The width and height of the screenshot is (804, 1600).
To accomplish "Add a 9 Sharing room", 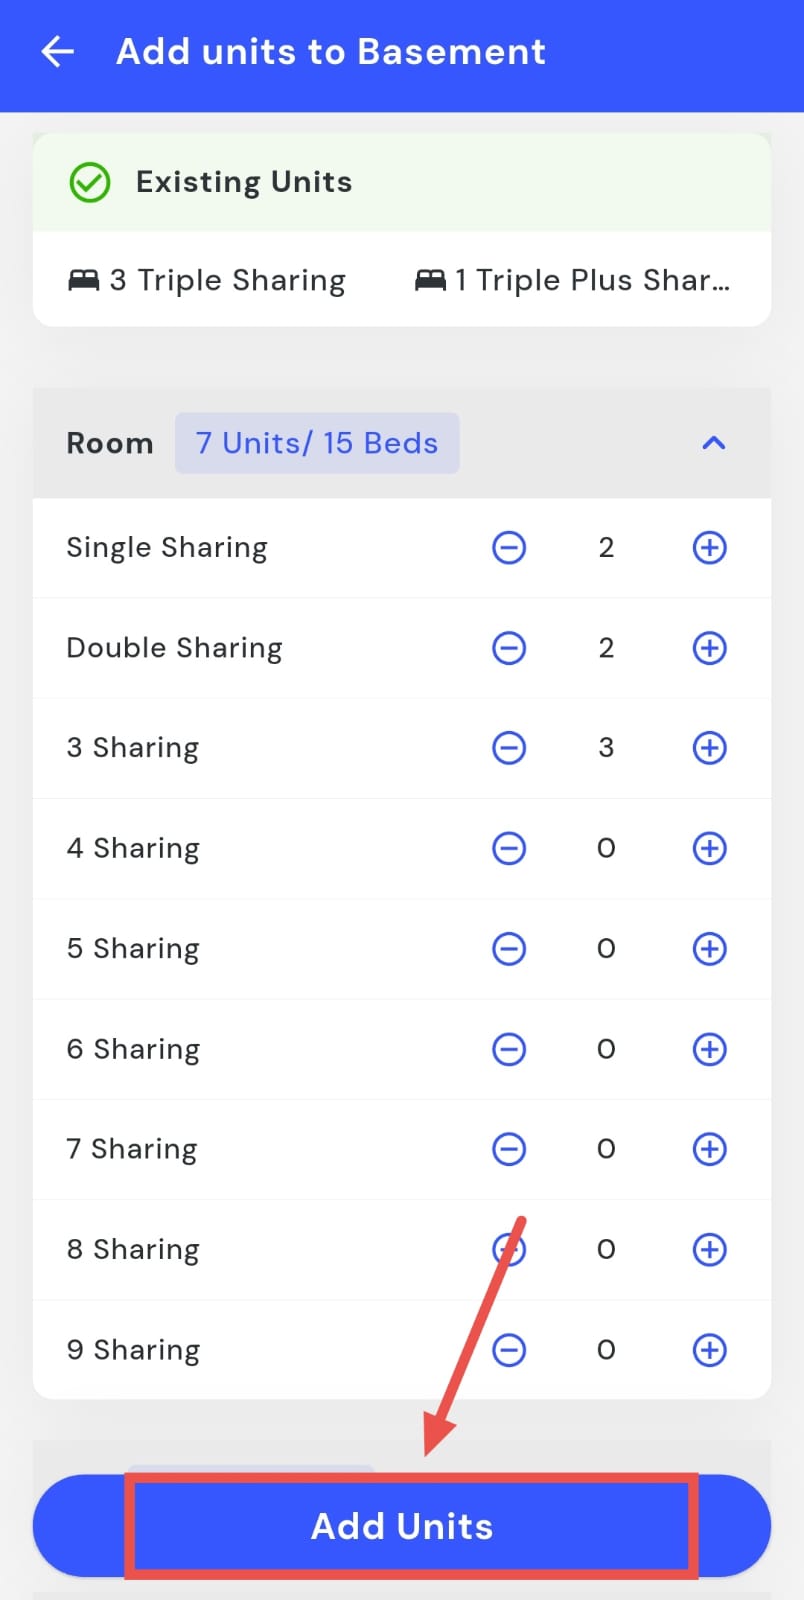I will [709, 1350].
